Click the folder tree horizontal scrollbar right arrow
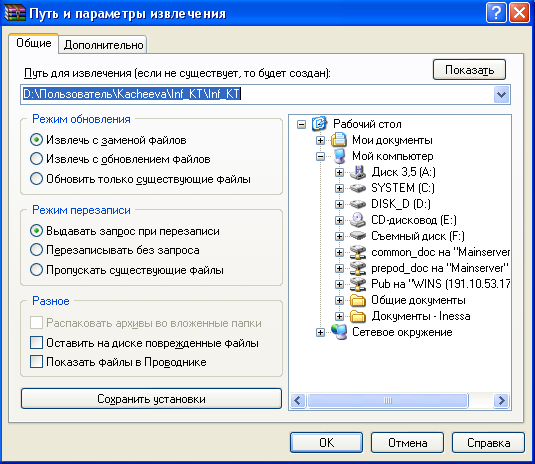Screen dimensions: 535x464 pos(501,400)
